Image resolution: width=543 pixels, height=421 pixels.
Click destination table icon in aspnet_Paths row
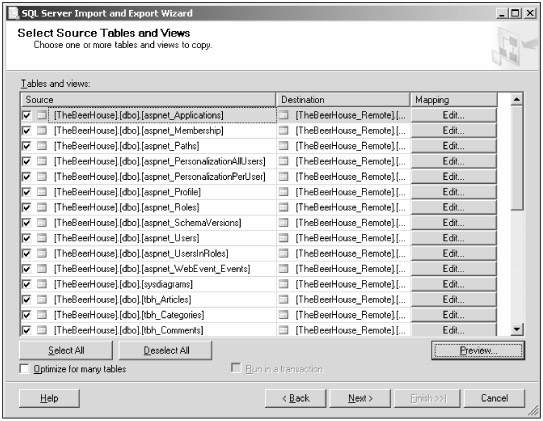click(284, 146)
